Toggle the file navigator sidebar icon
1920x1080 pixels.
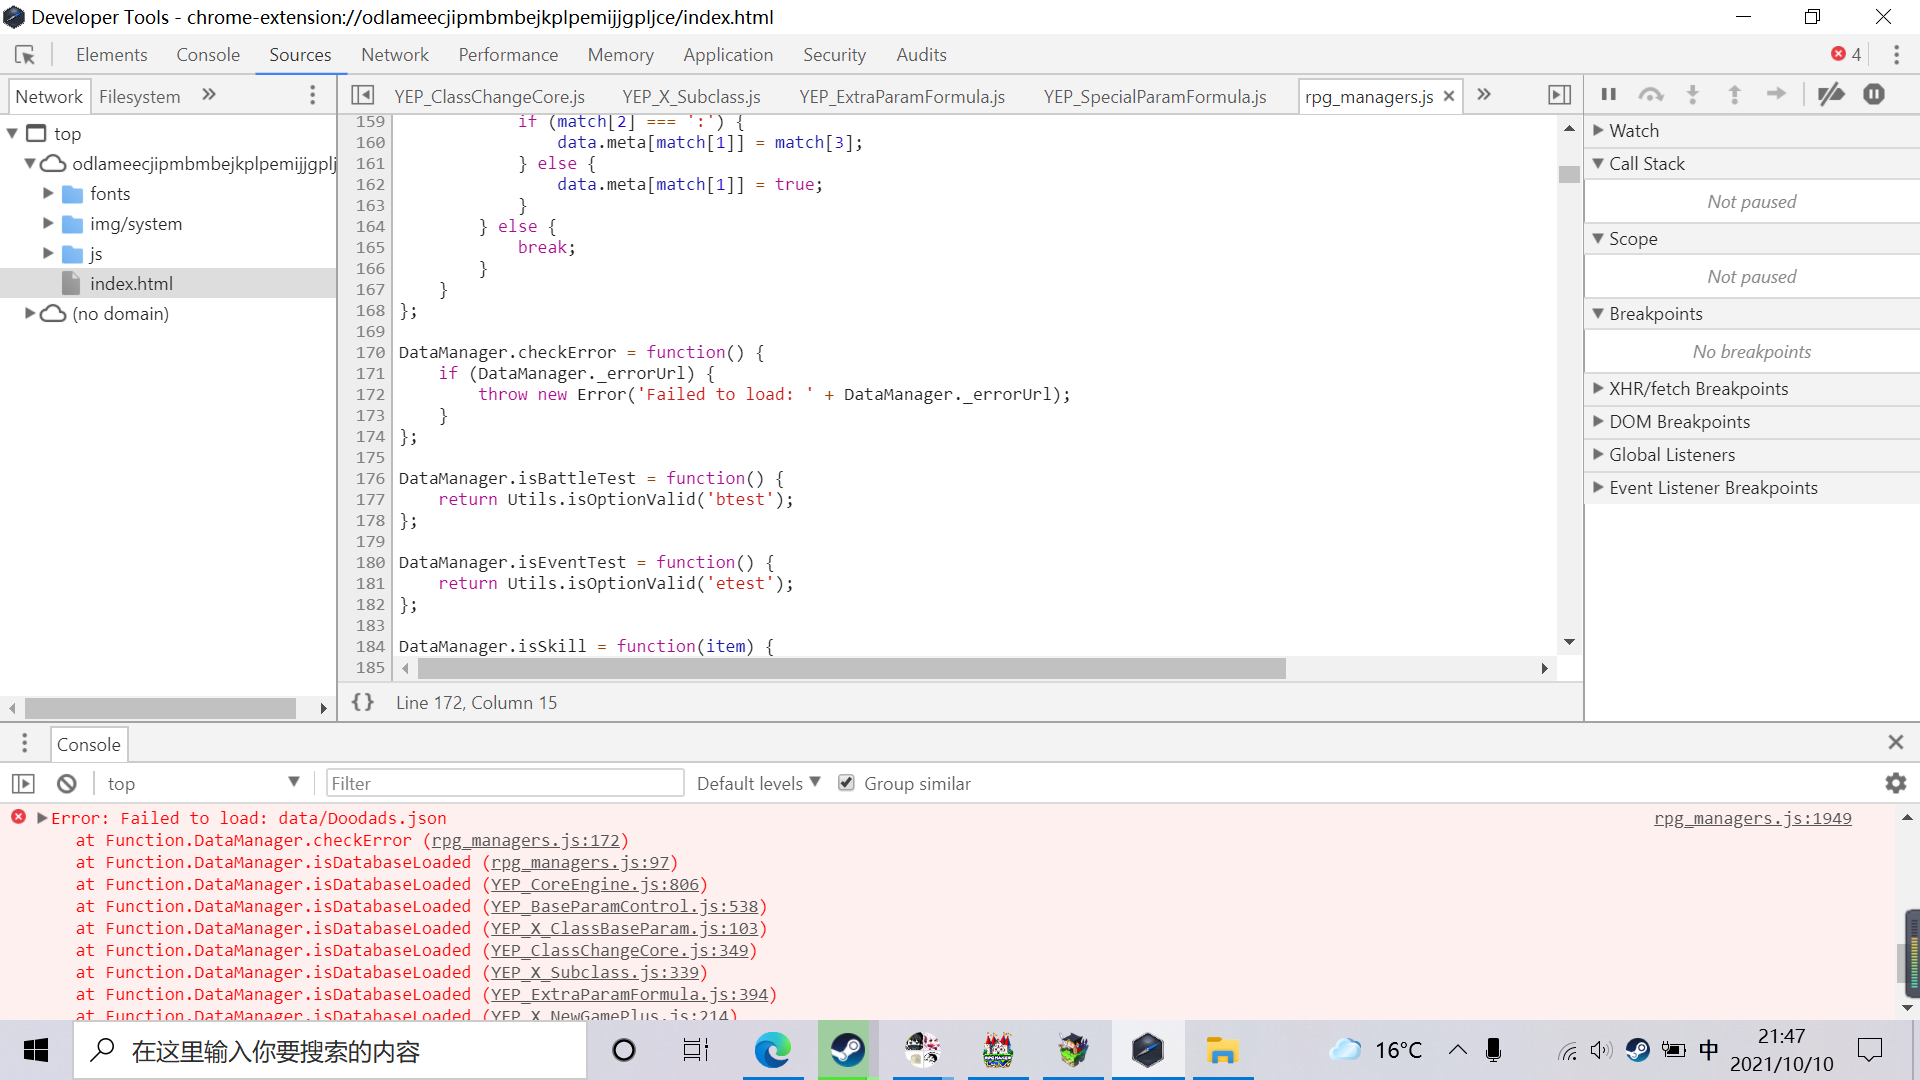tap(363, 95)
